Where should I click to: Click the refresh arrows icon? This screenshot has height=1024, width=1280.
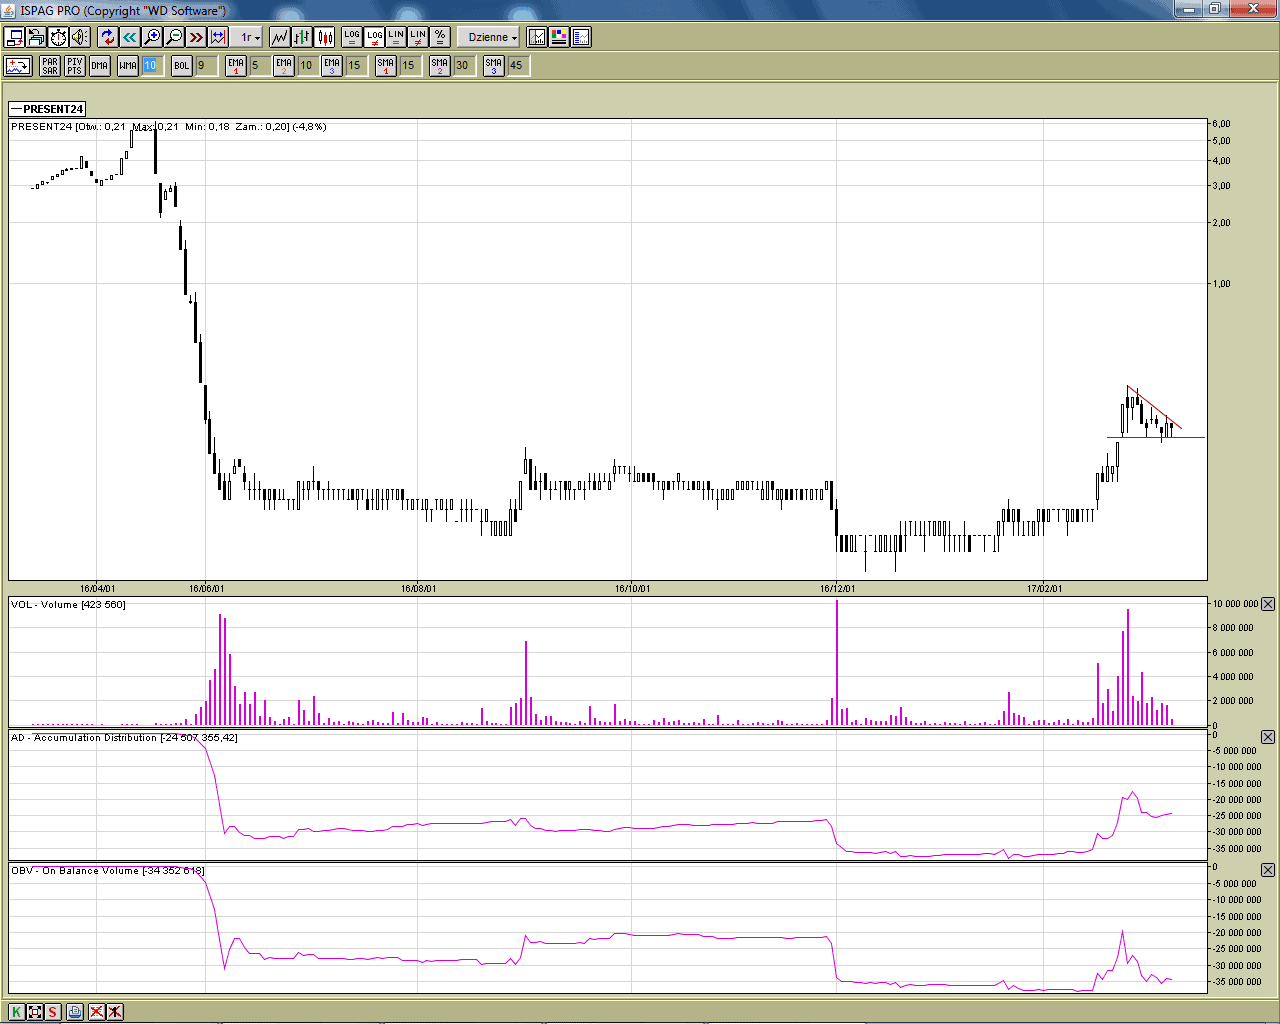pos(108,37)
